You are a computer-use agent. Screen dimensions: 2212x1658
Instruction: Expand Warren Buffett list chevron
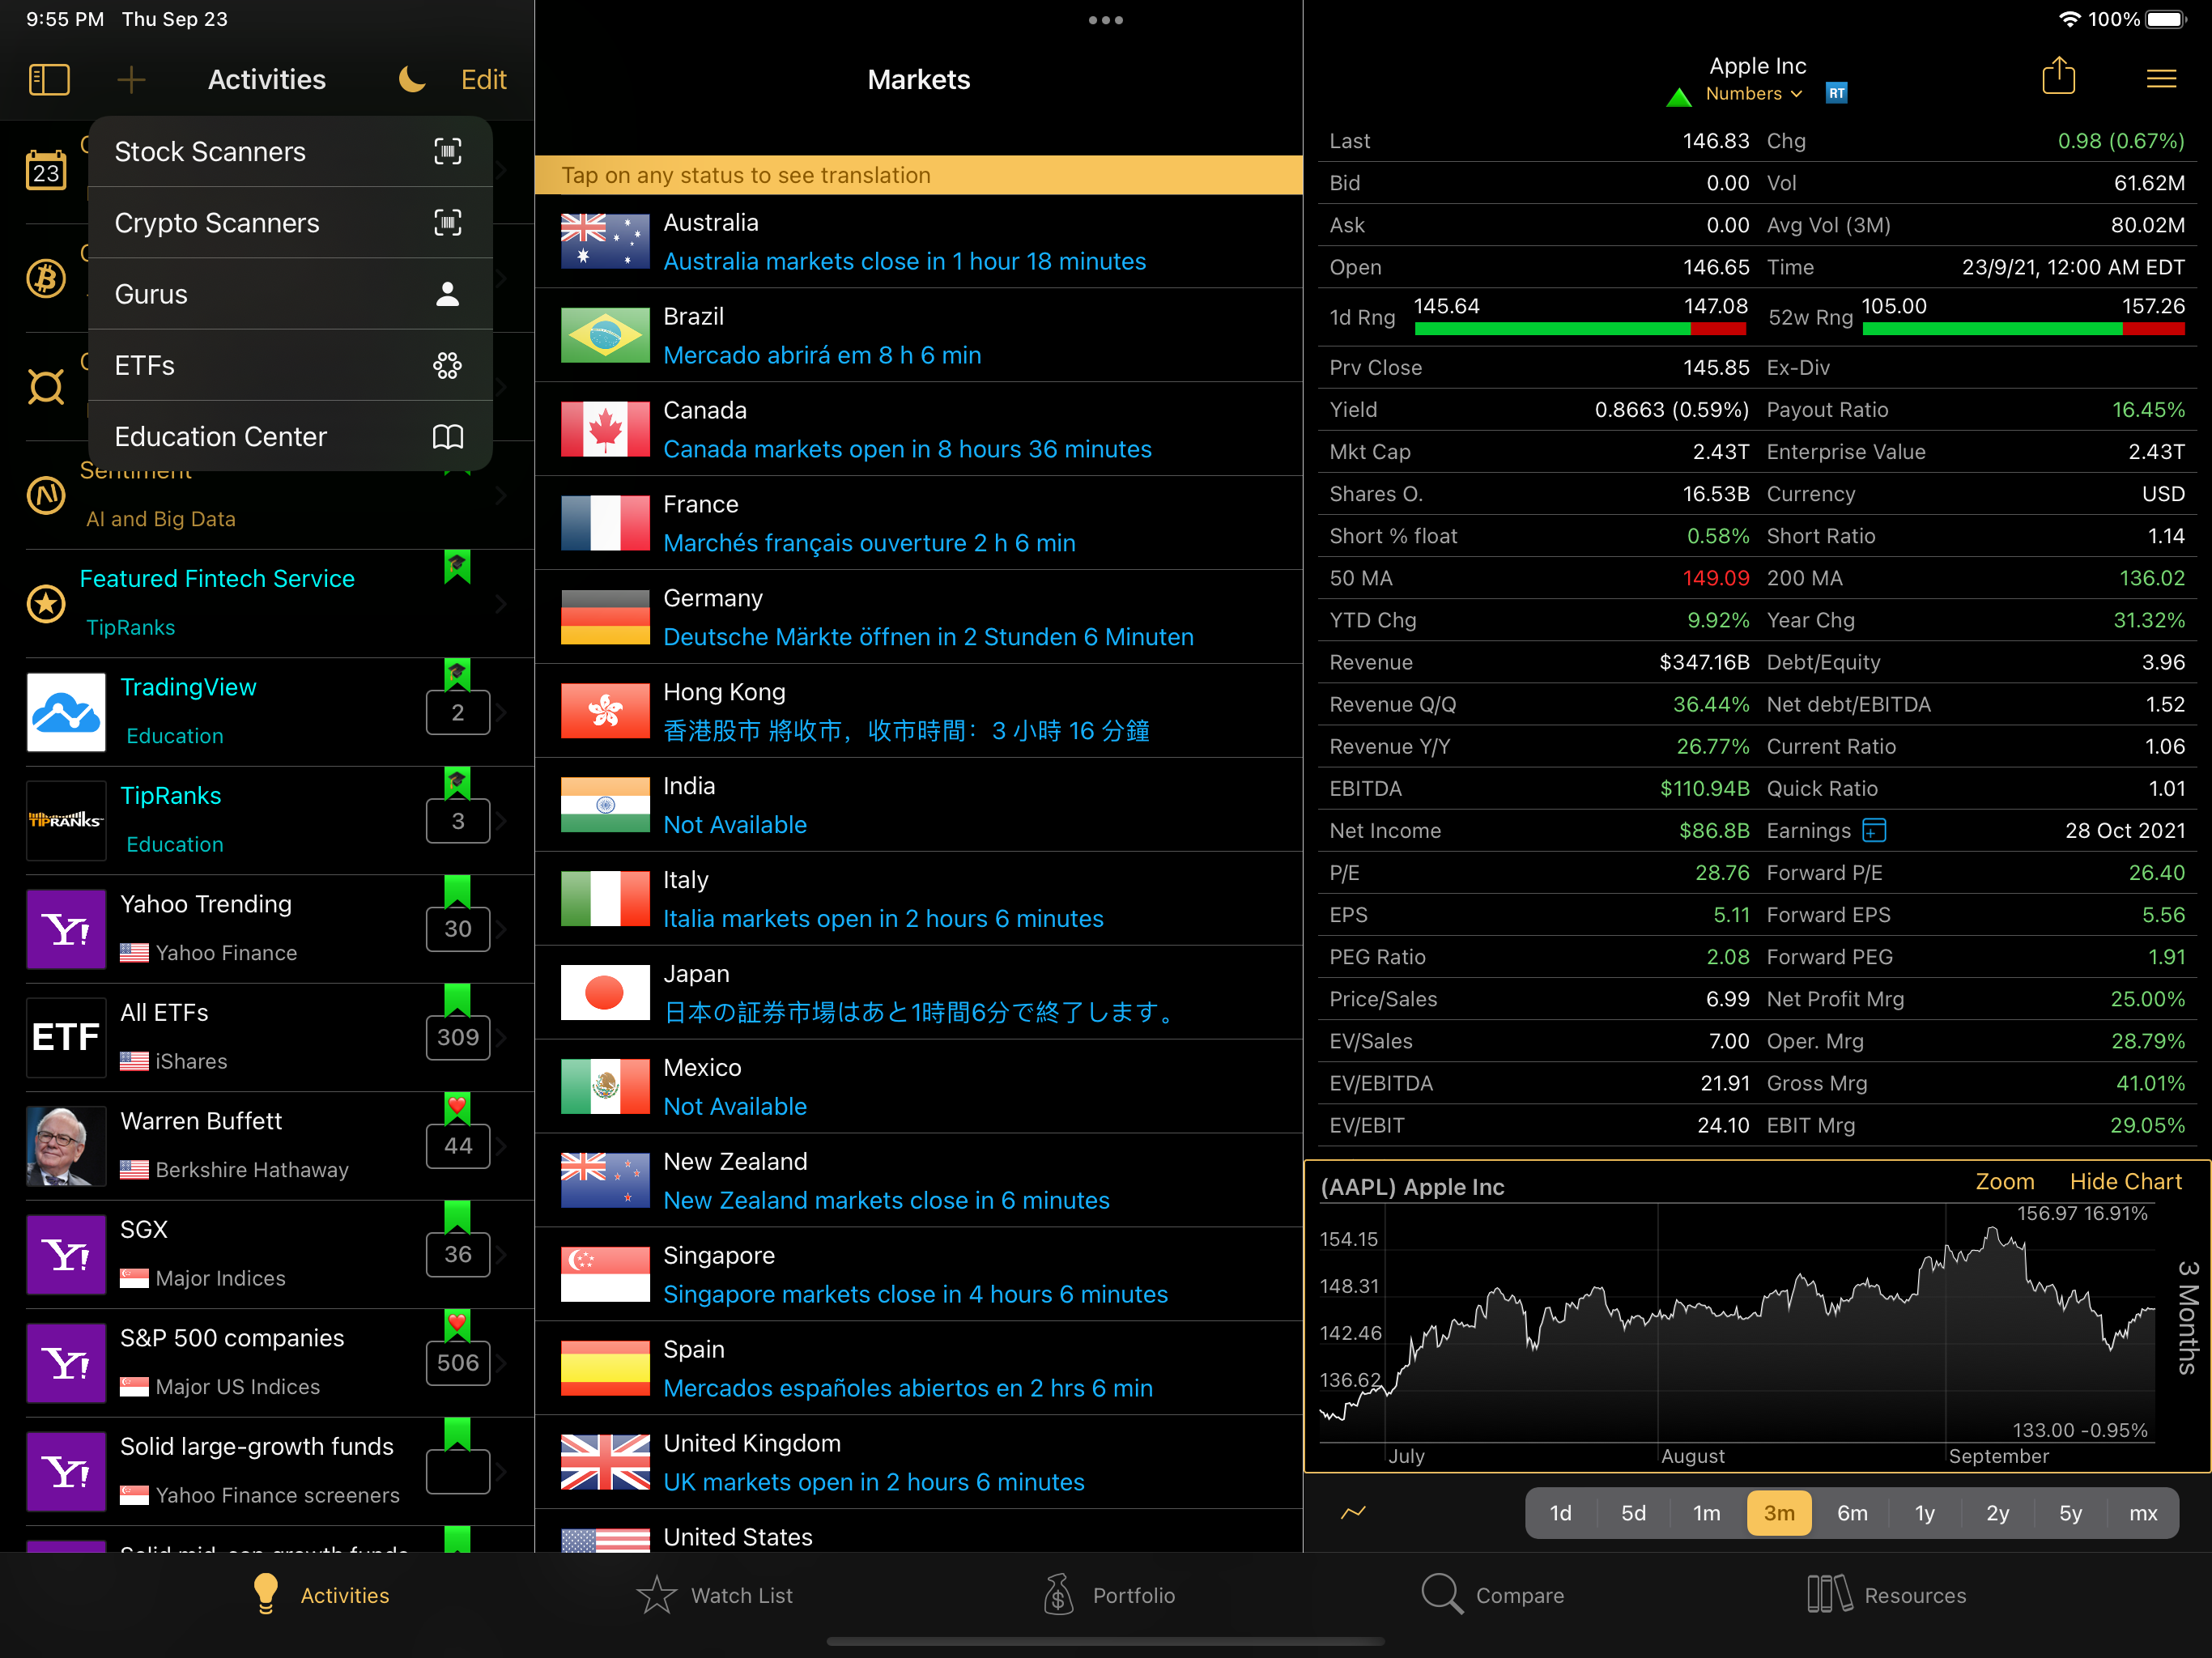[501, 1146]
